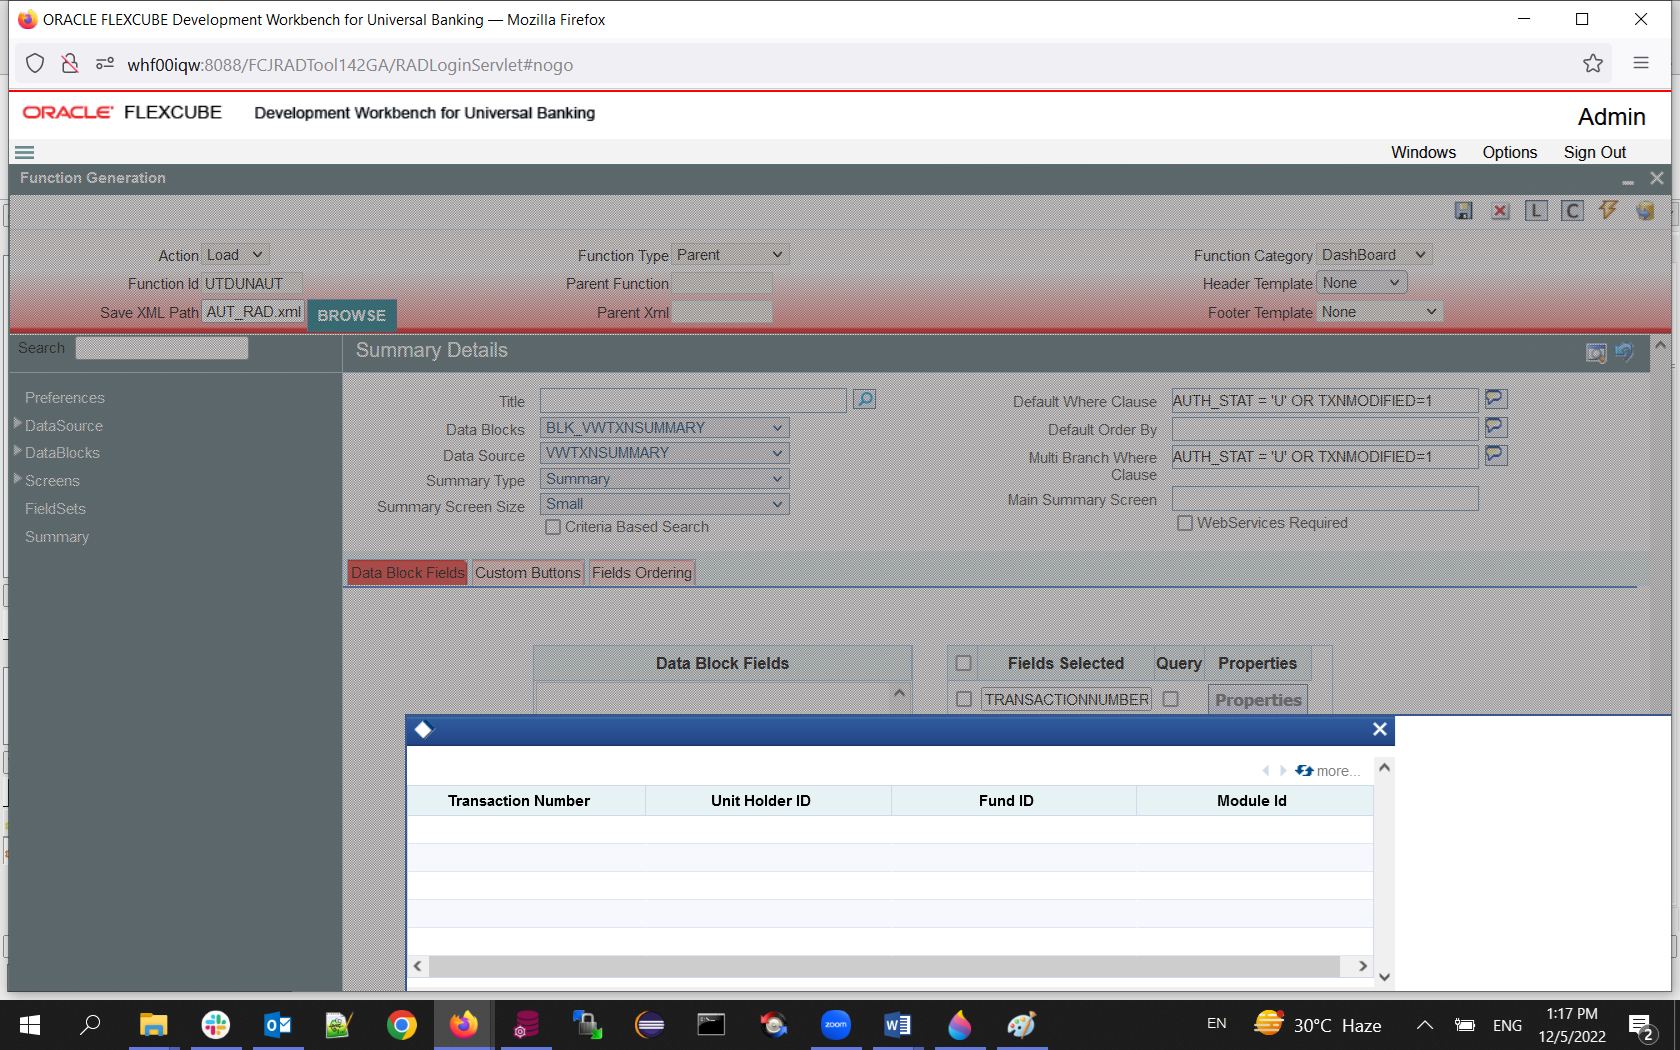
Task: Open File Explorer from the taskbar
Action: pyautogui.click(x=154, y=1025)
